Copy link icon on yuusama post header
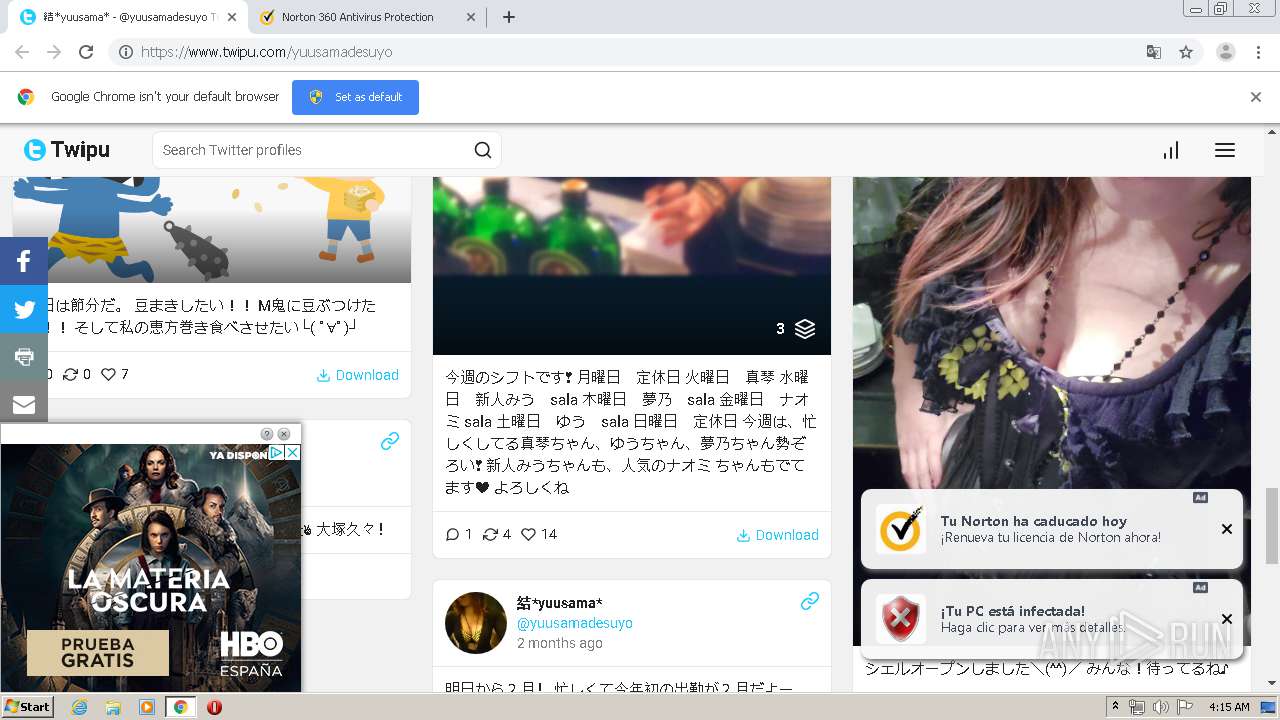The height and width of the screenshot is (720, 1280). coord(810,601)
